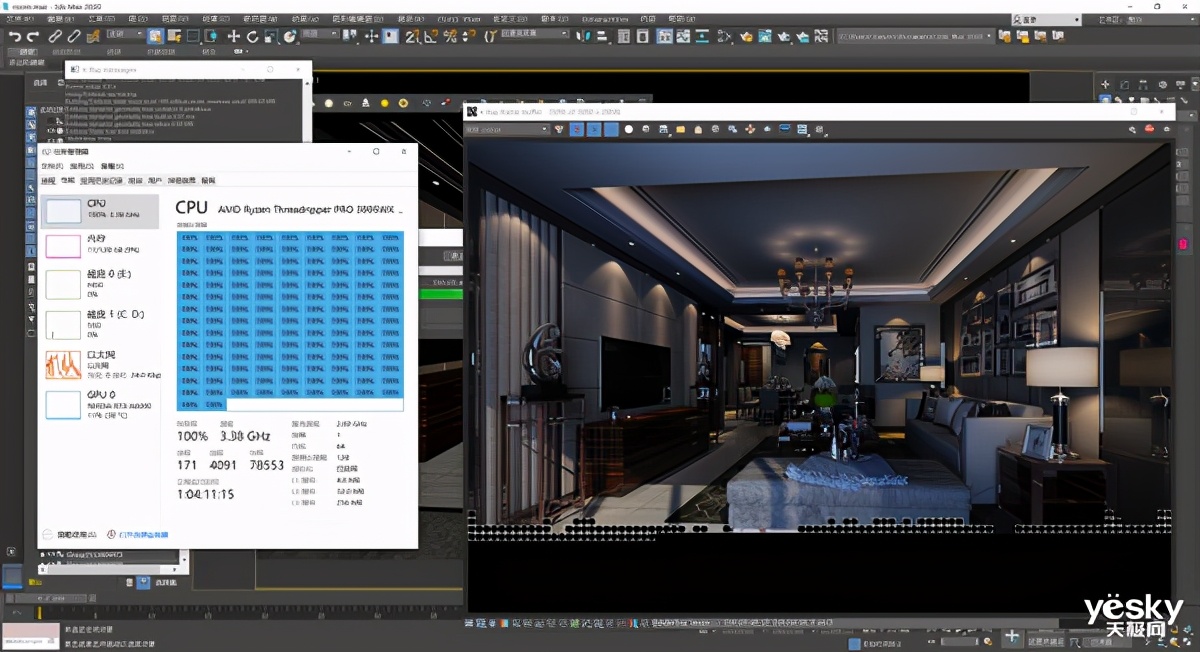Toggle the Angle Snap tool

pyautogui.click(x=431, y=36)
